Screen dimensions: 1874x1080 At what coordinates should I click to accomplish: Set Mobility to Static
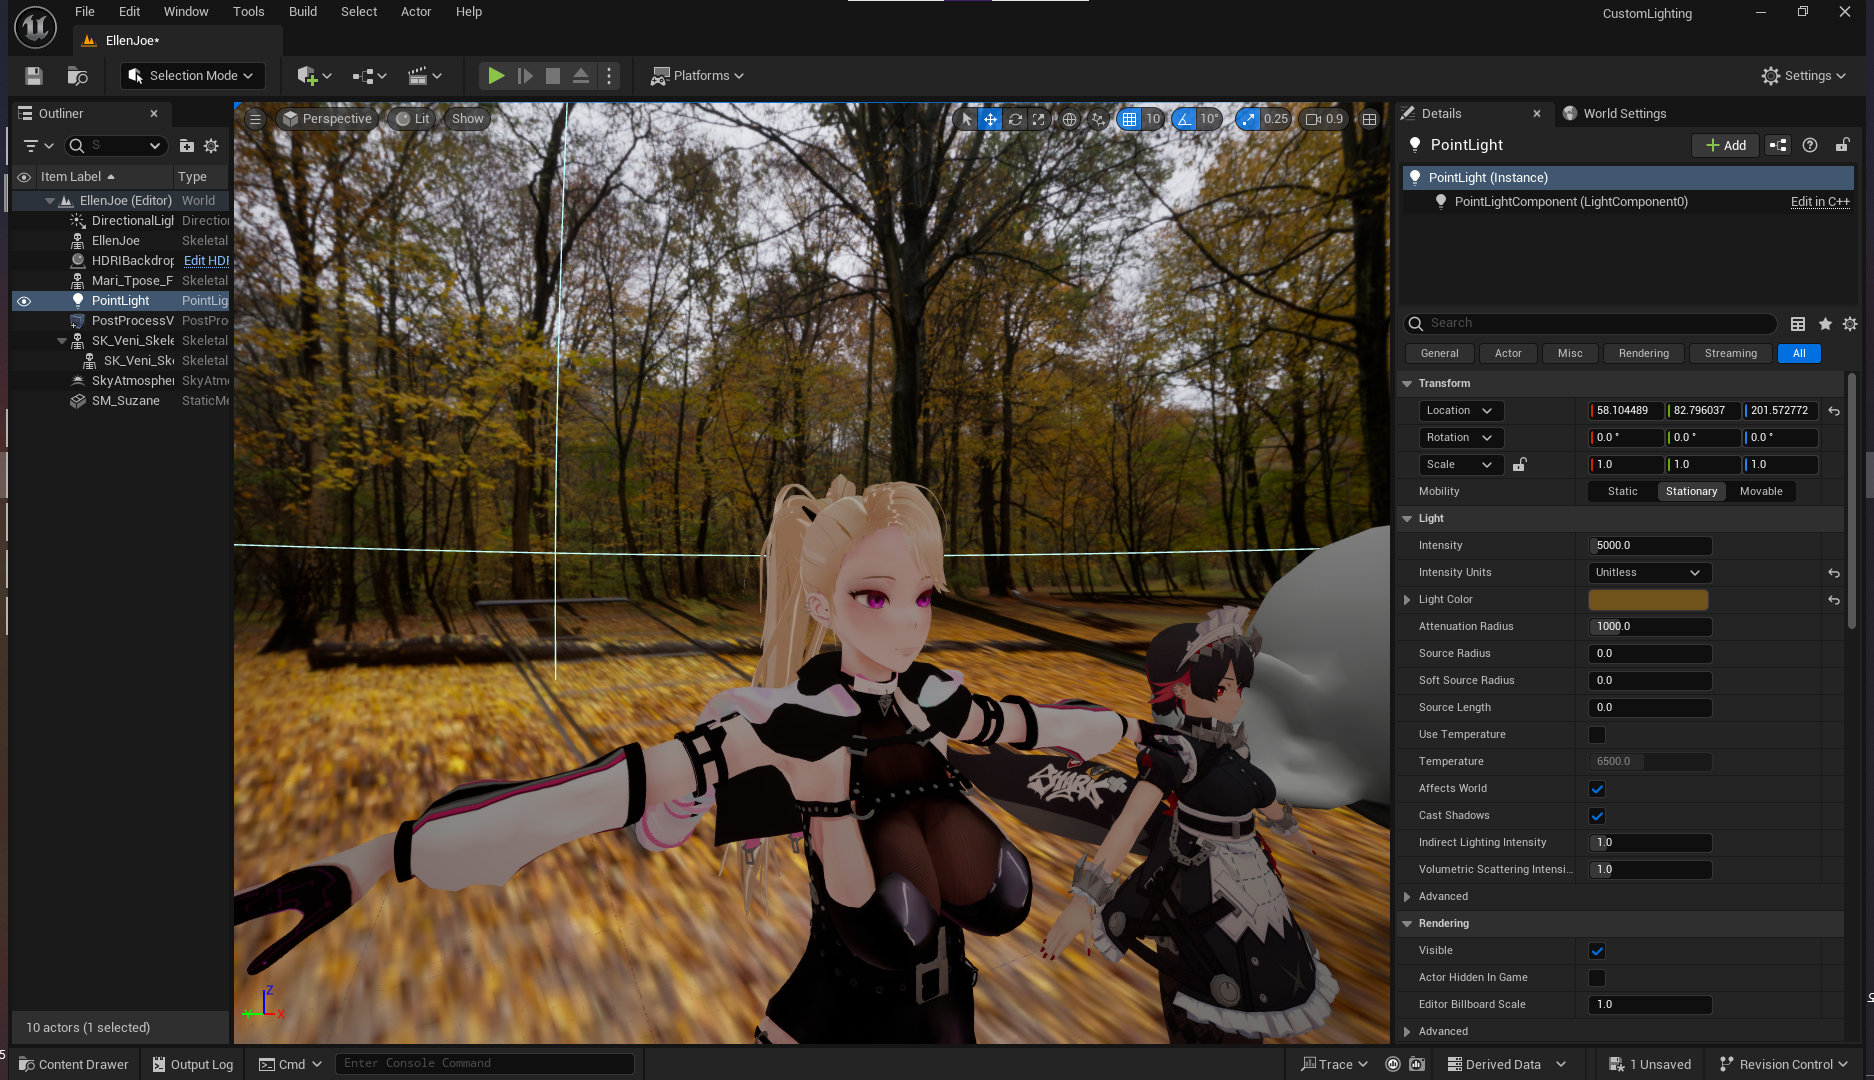[1622, 492]
